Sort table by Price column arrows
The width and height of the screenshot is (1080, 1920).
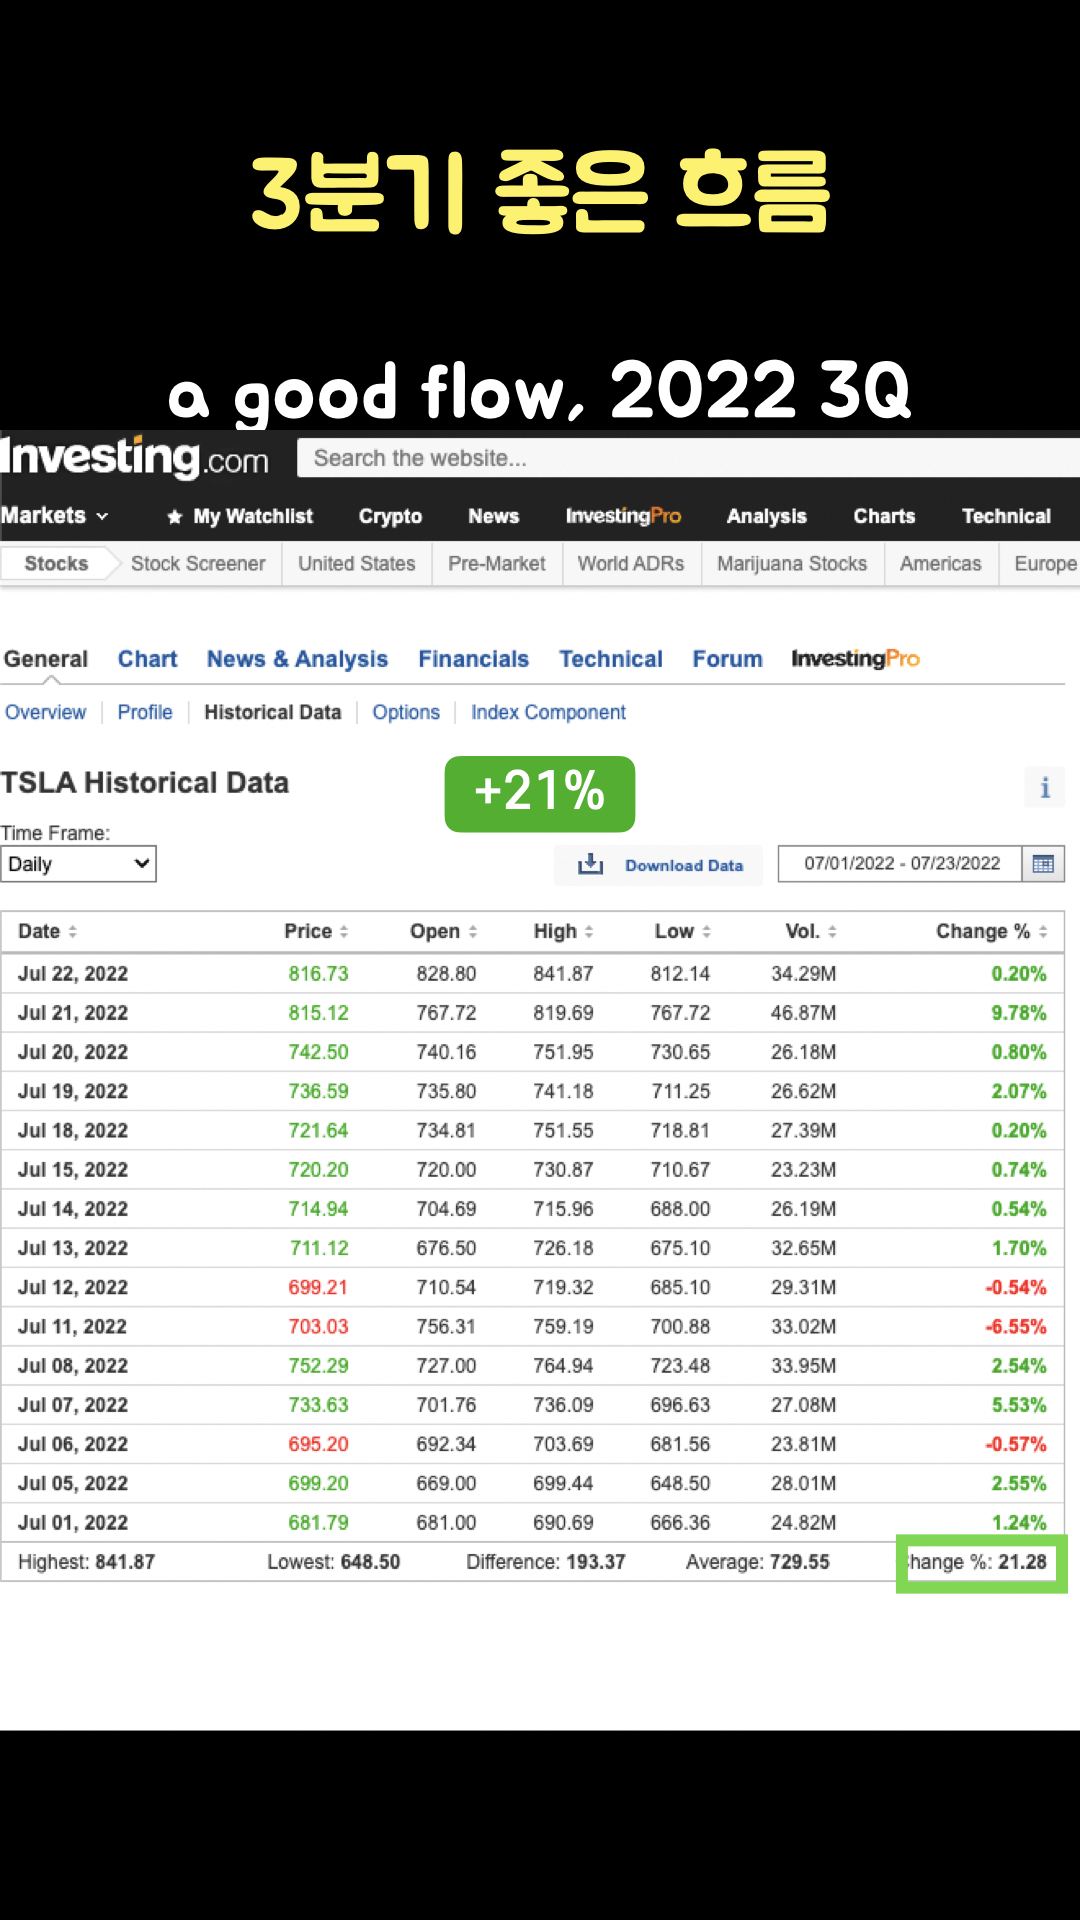(x=344, y=932)
